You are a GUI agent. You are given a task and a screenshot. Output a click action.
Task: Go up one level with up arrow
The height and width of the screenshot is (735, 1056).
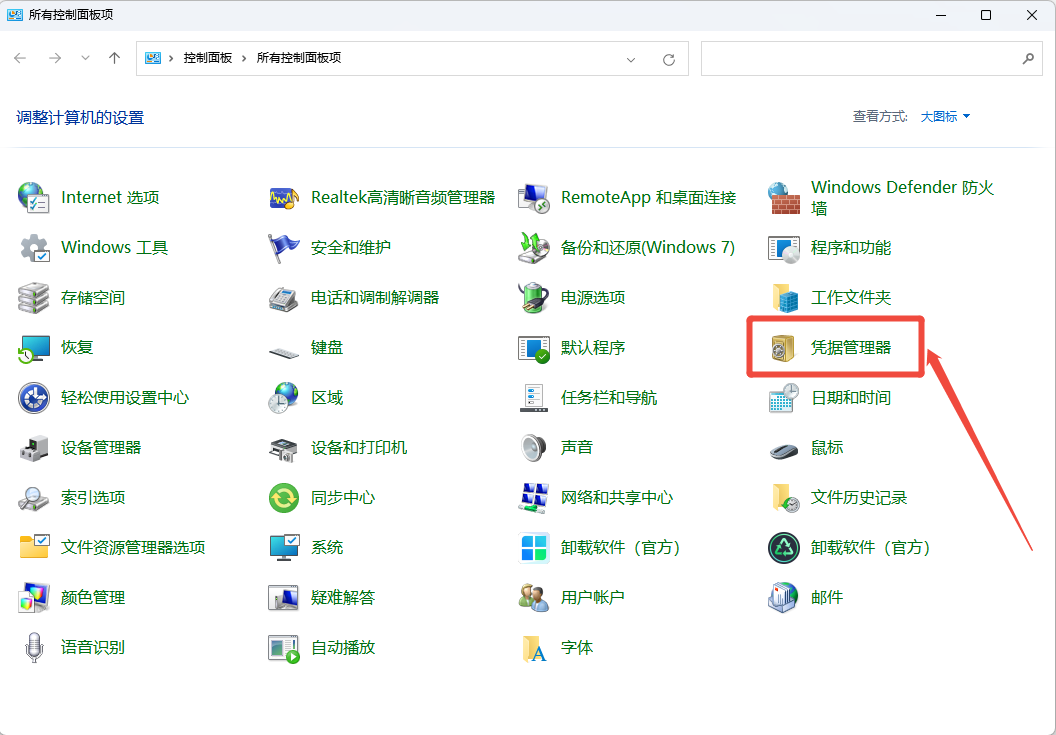point(114,58)
